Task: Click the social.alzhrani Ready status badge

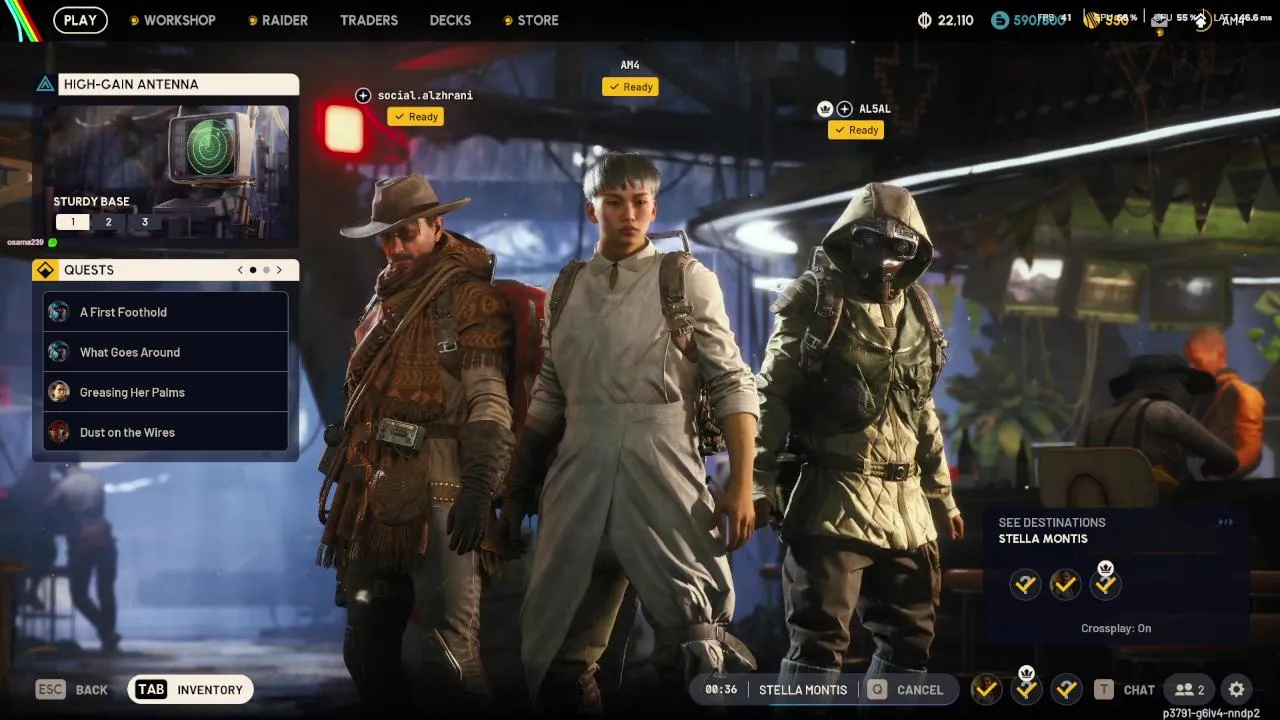Action: [416, 117]
